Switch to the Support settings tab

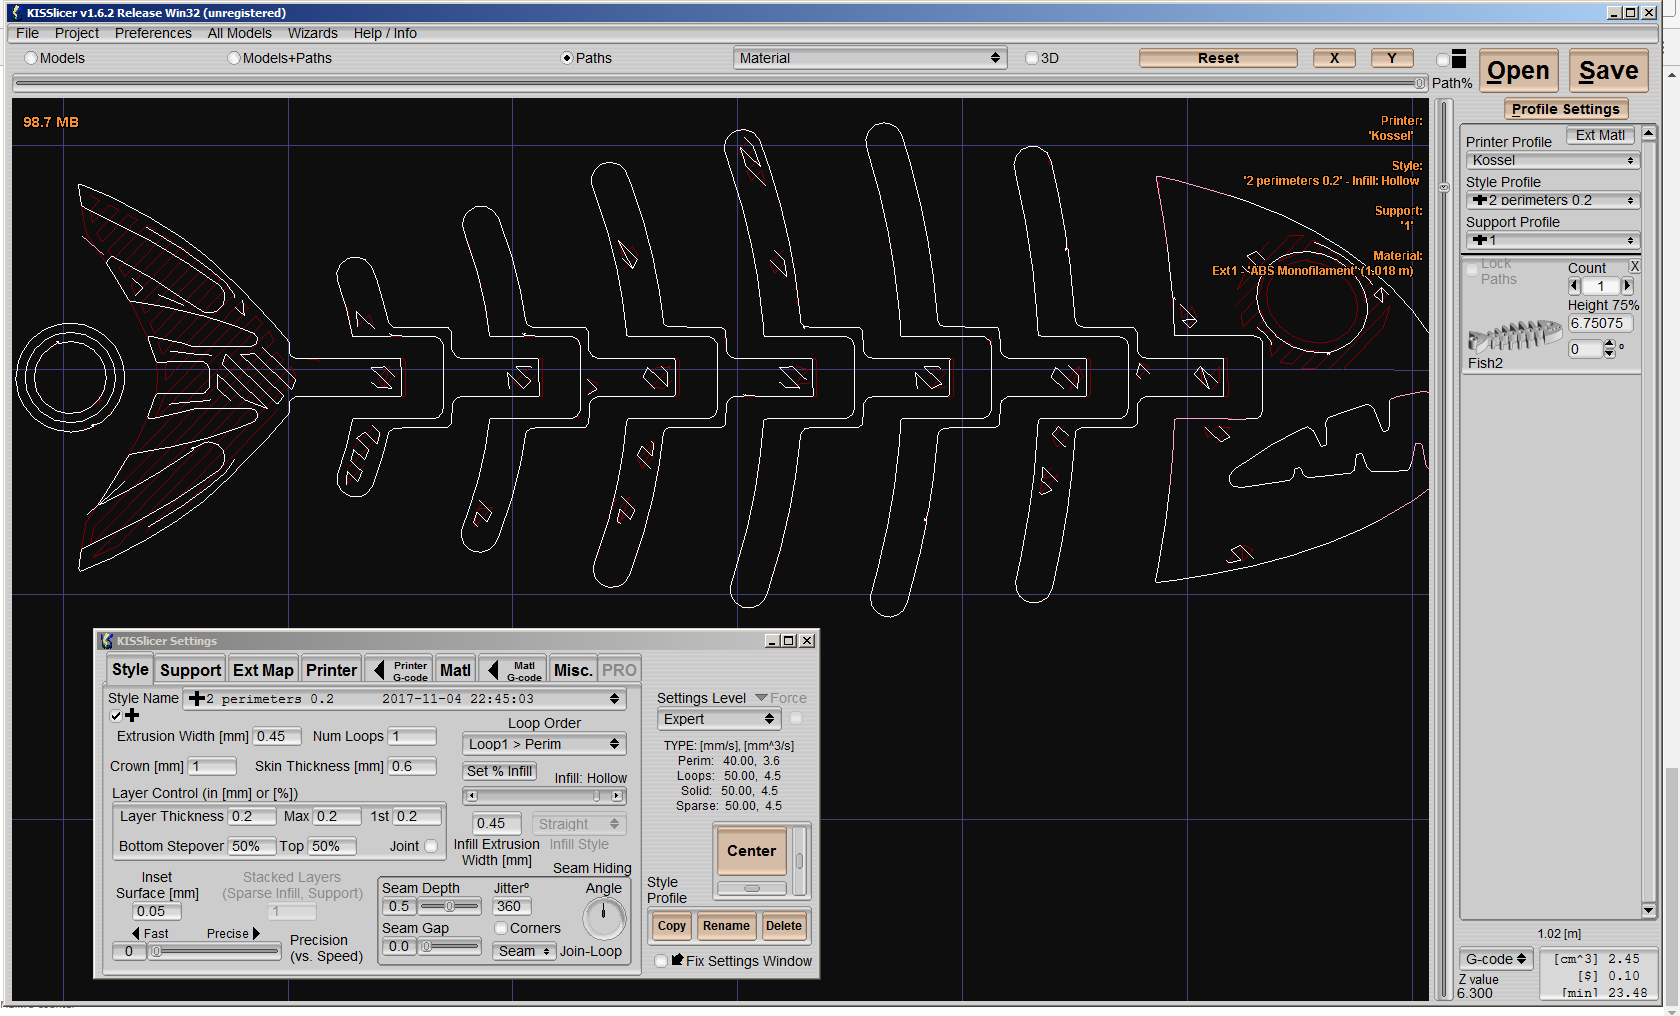tap(190, 670)
